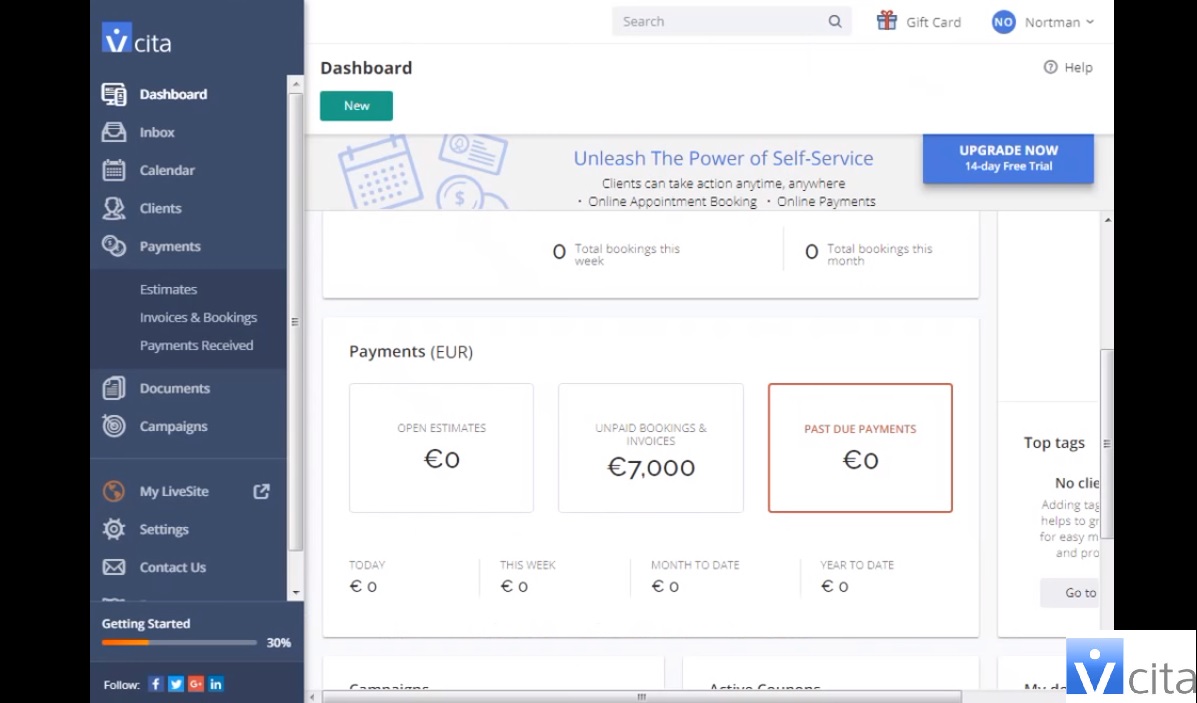Select Estimates under Payments
The height and width of the screenshot is (703, 1197).
[x=168, y=289]
